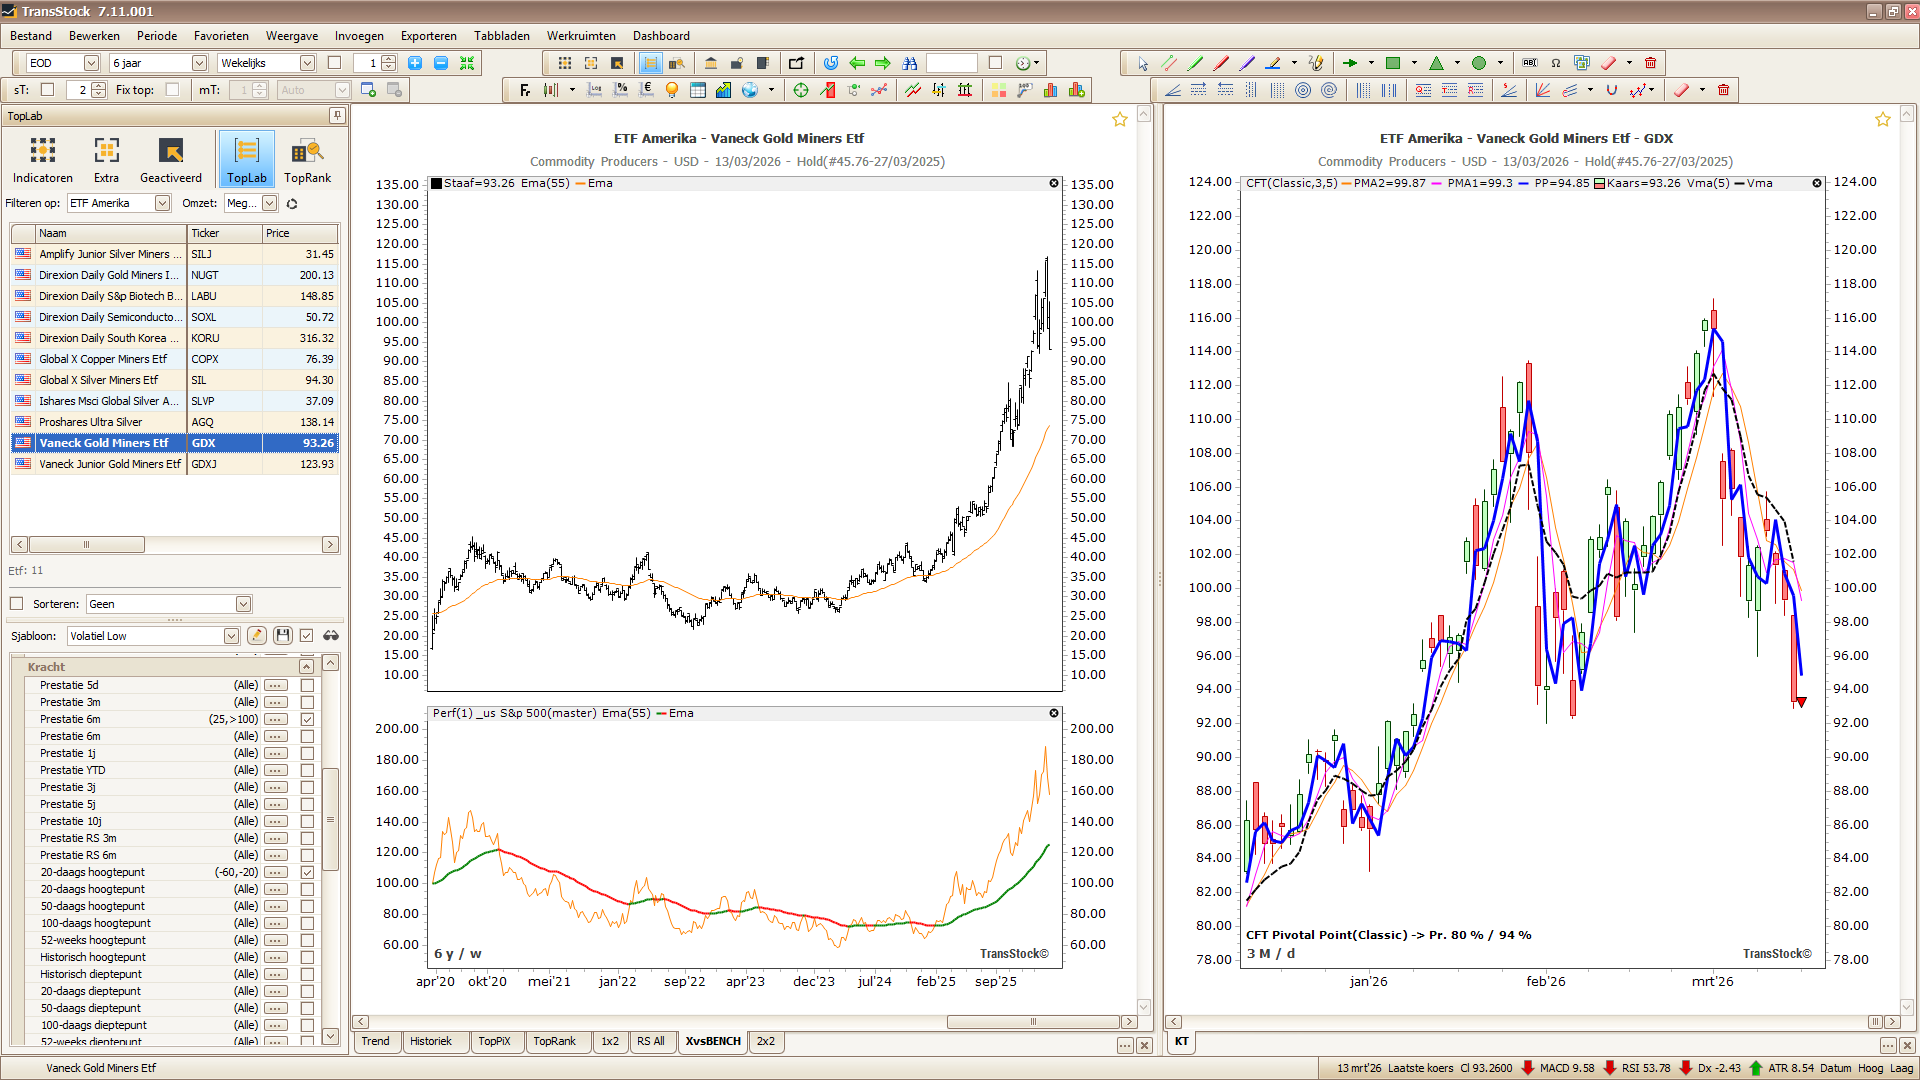1920x1080 pixels.
Task: Click the Omega symbol insertion icon
Action: coord(1556,63)
